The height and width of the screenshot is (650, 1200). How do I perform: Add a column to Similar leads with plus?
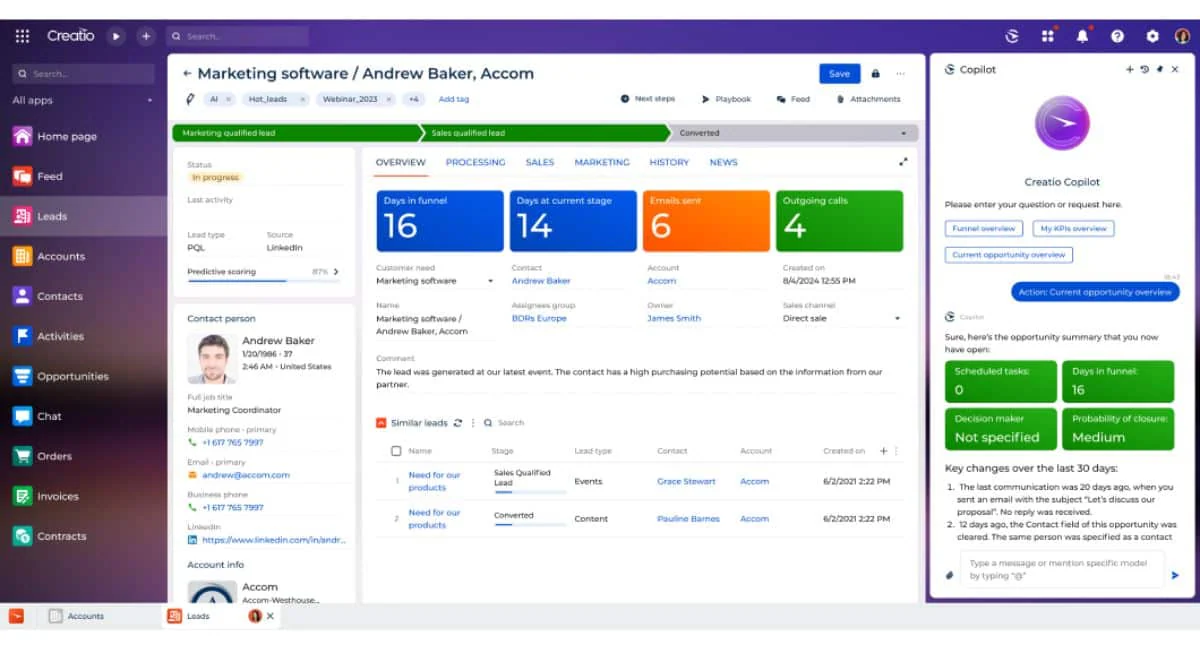883,451
